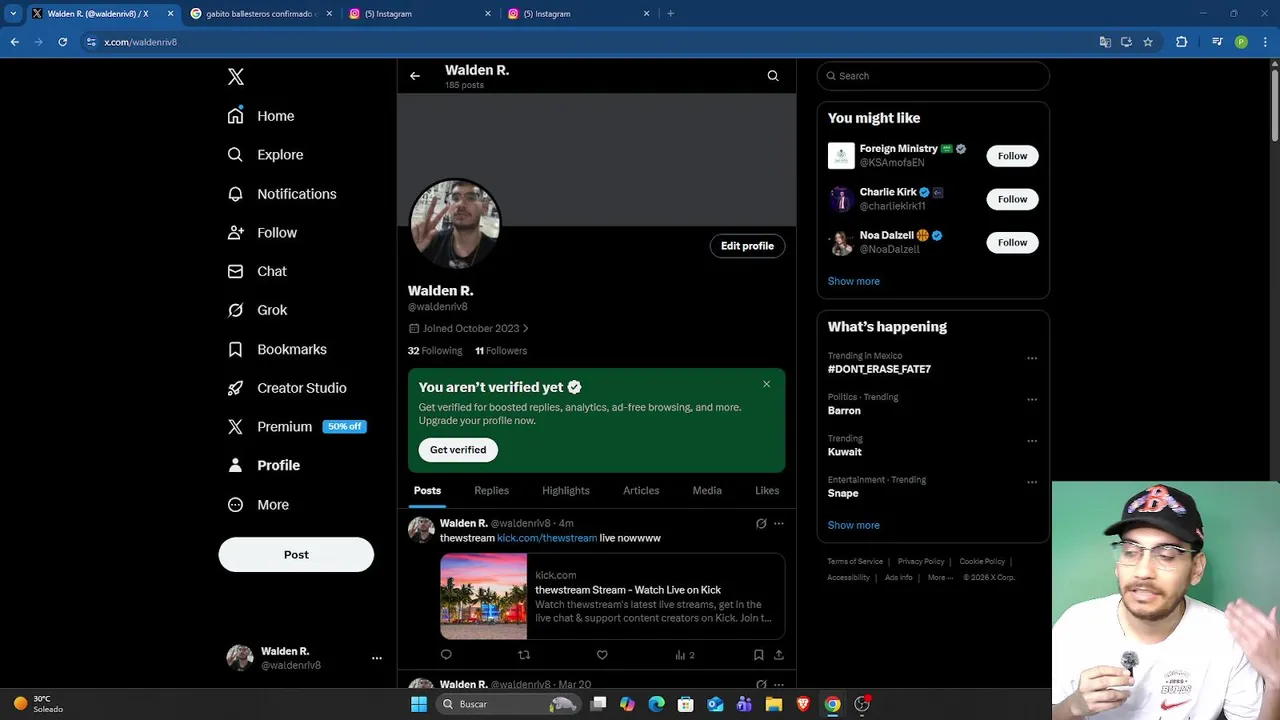Open the view analytics icon on post
Screen dimensions: 1280x720
[x=680, y=655]
